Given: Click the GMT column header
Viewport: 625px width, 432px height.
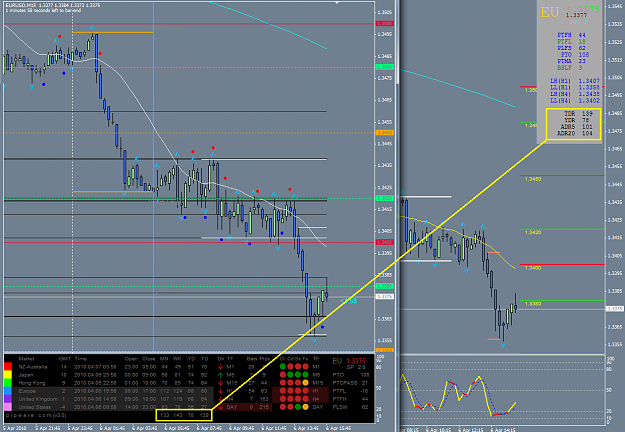Looking at the screenshot, I should (64, 359).
